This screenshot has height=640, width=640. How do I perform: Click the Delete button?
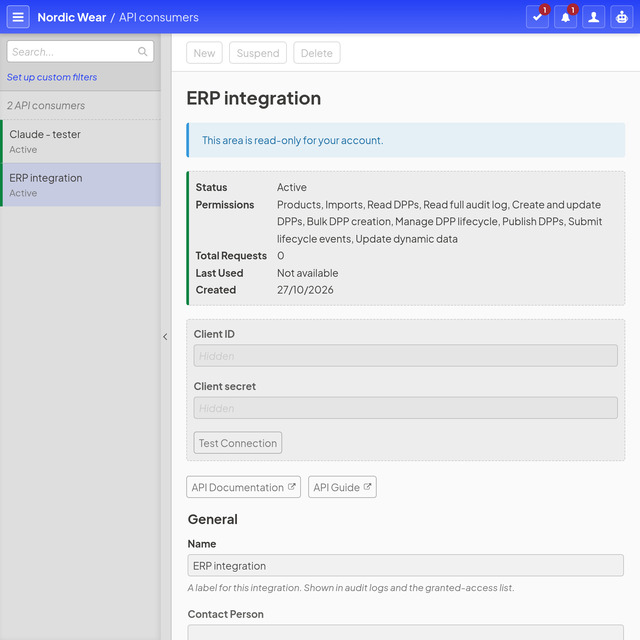coord(317,53)
